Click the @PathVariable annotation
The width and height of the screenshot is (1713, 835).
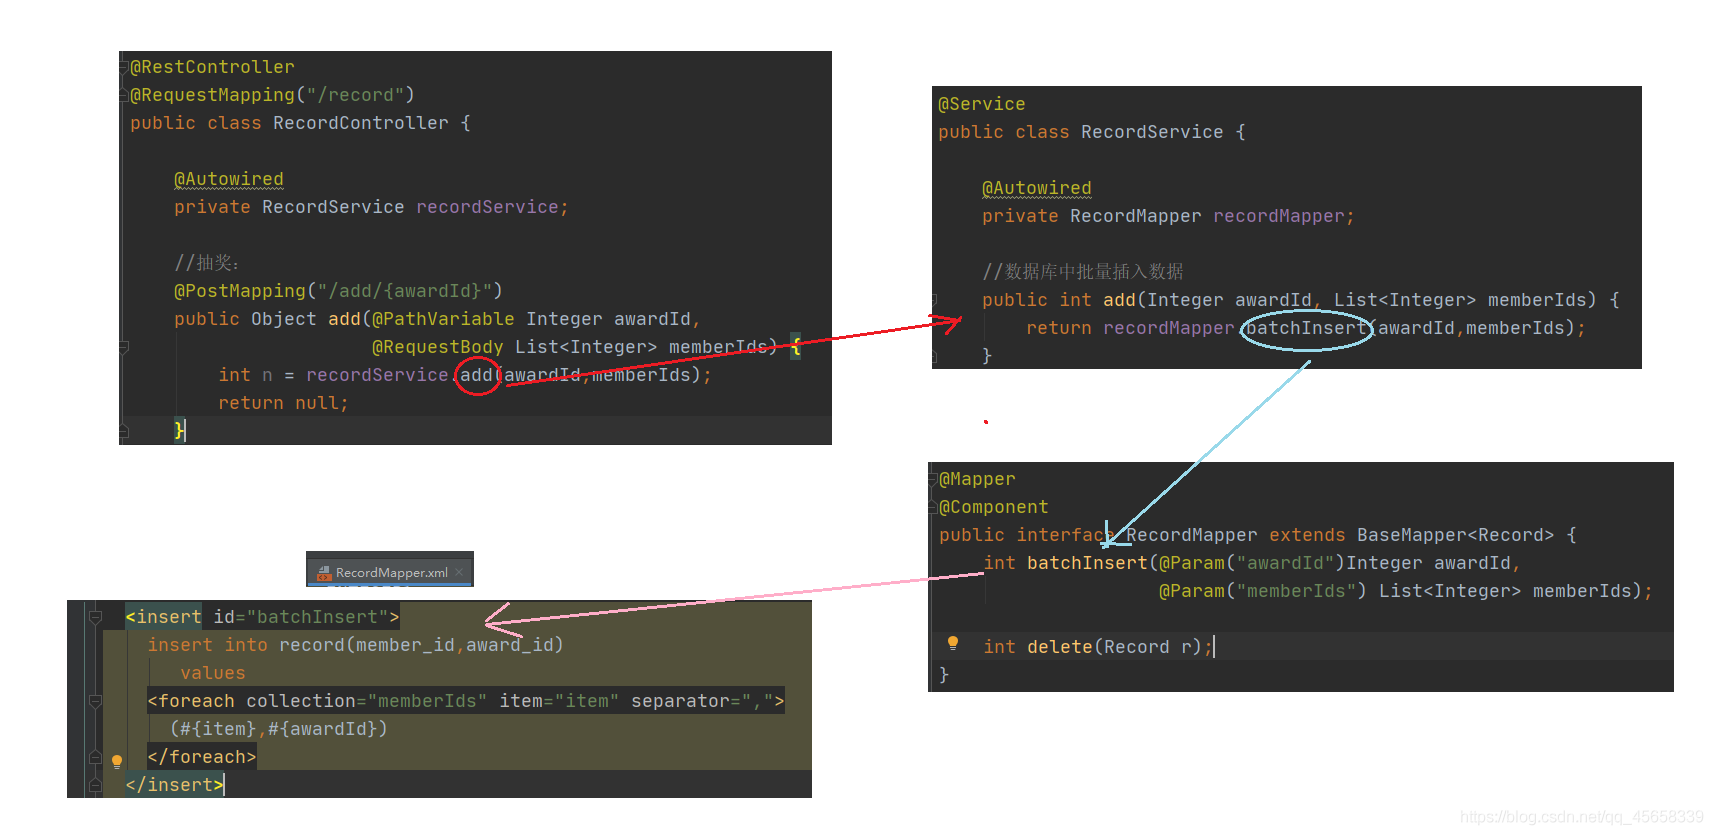pyautogui.click(x=443, y=319)
